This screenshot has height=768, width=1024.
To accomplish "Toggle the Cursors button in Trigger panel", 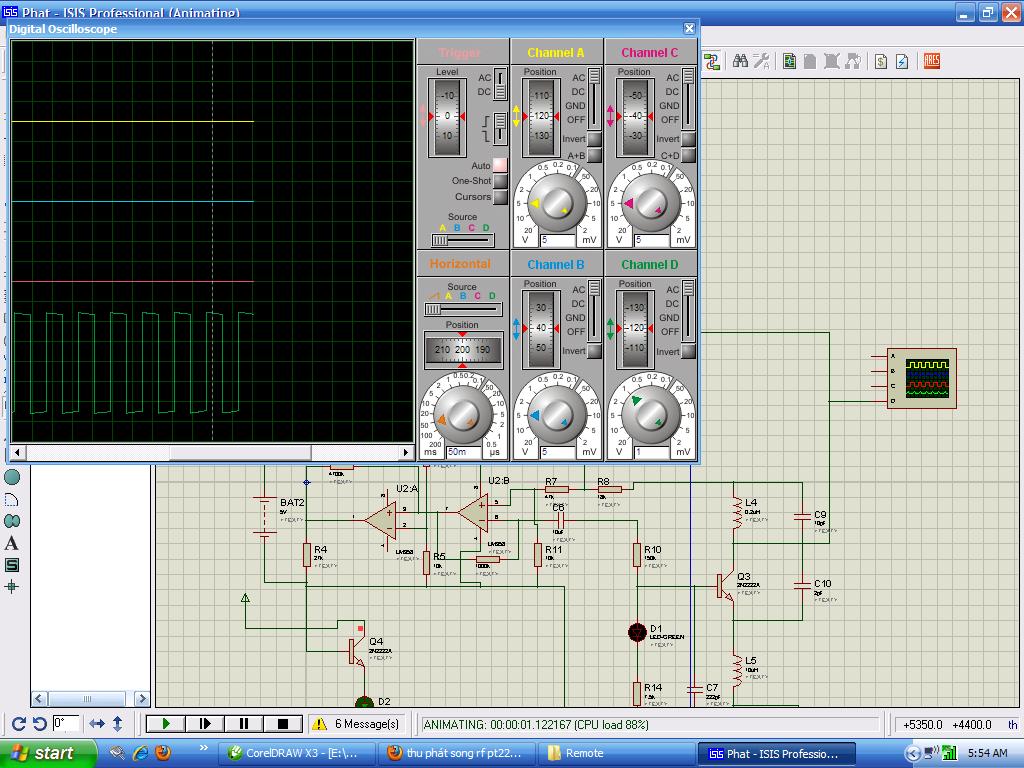I will [x=499, y=197].
